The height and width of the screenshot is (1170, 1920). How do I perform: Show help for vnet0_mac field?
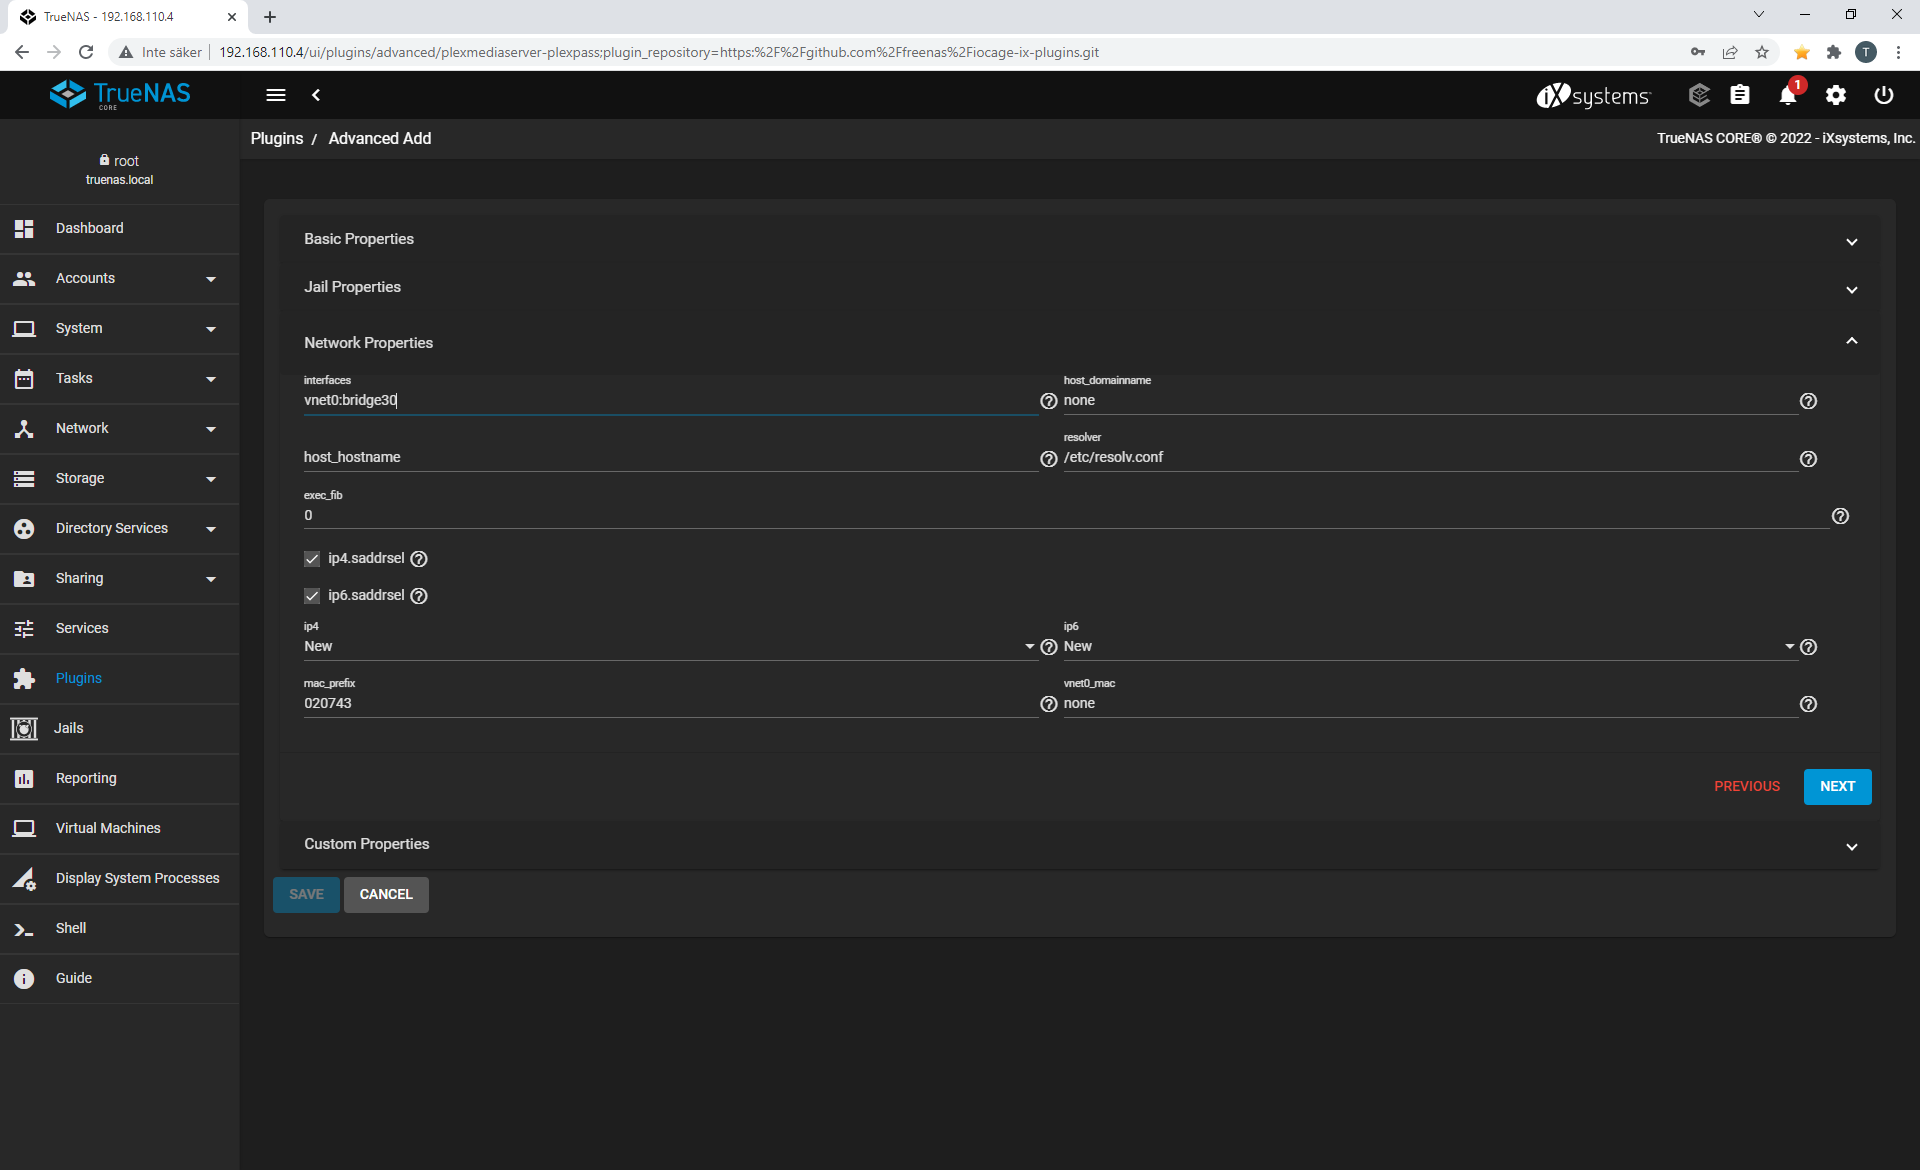pyautogui.click(x=1808, y=704)
